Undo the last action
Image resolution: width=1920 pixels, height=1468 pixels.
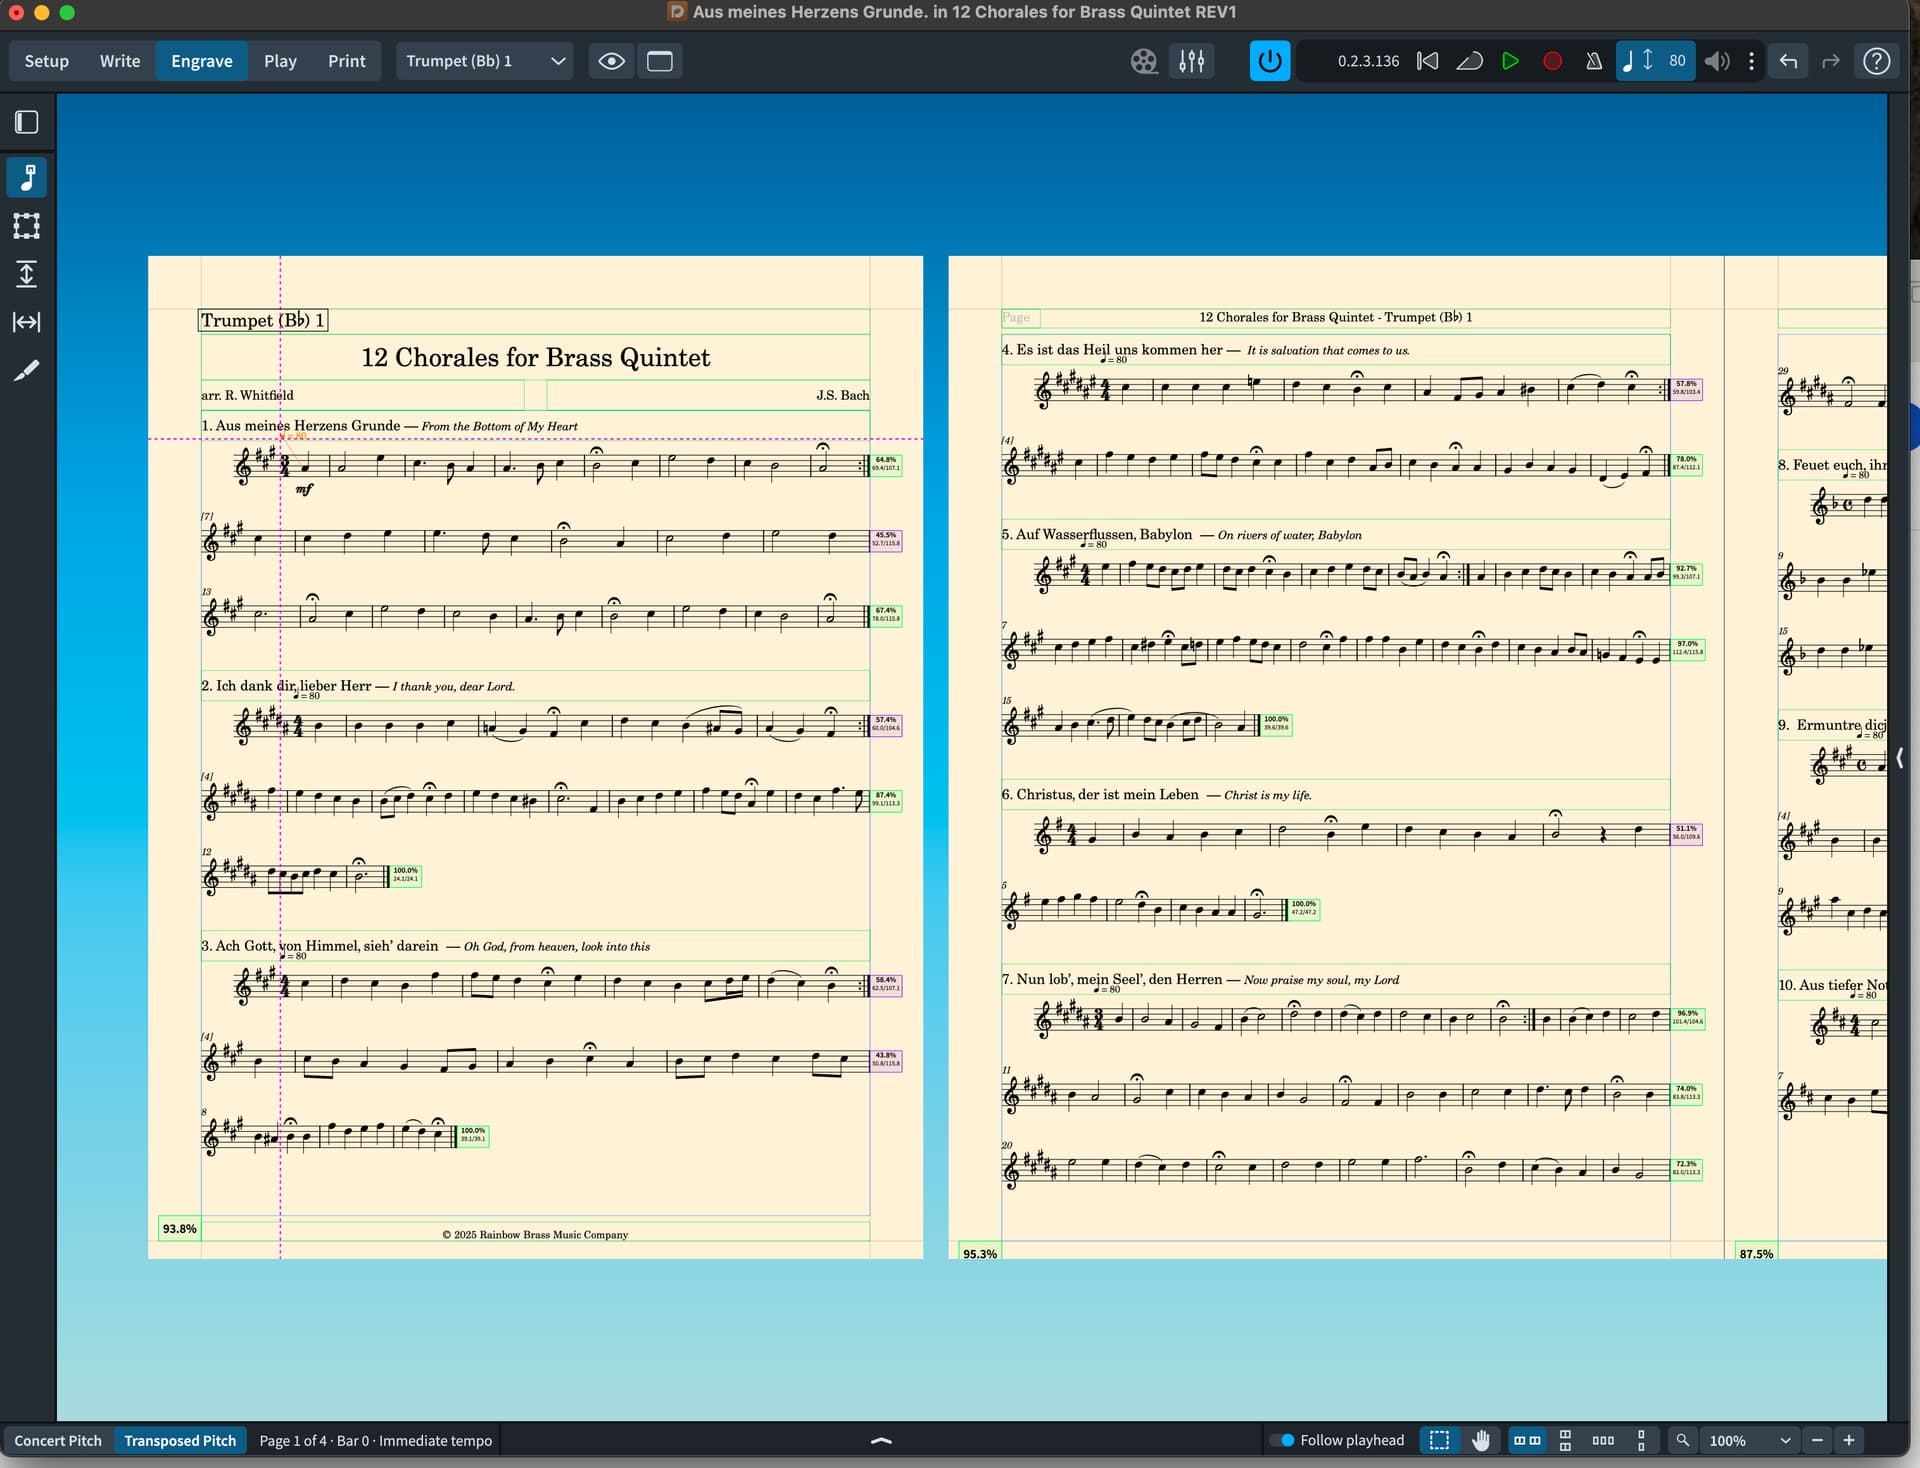pyautogui.click(x=1789, y=61)
